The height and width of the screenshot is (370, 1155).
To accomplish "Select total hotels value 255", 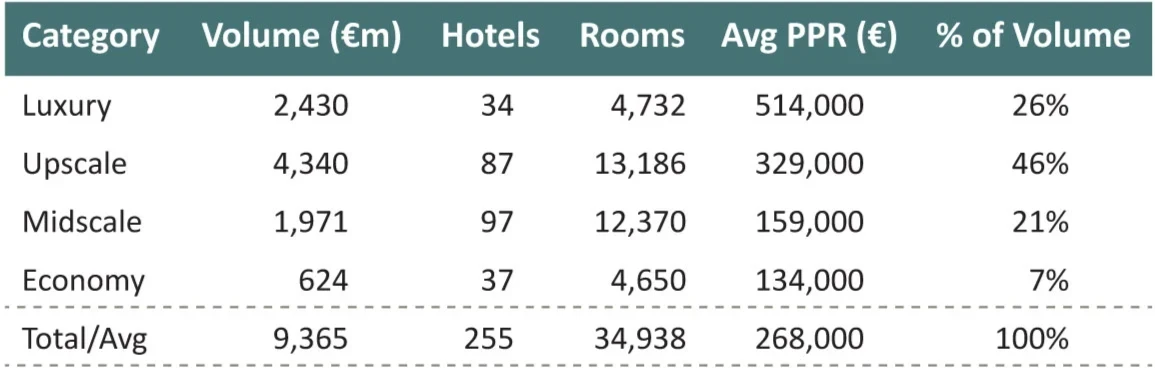I will [x=489, y=339].
